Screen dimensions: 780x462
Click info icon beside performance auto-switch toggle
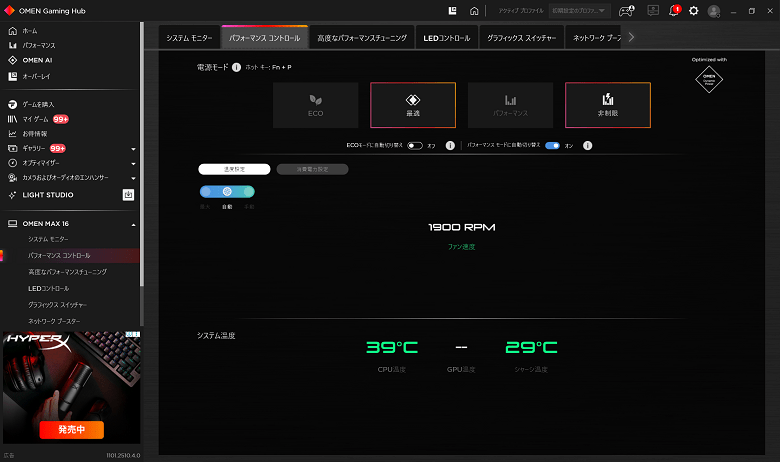(x=587, y=146)
